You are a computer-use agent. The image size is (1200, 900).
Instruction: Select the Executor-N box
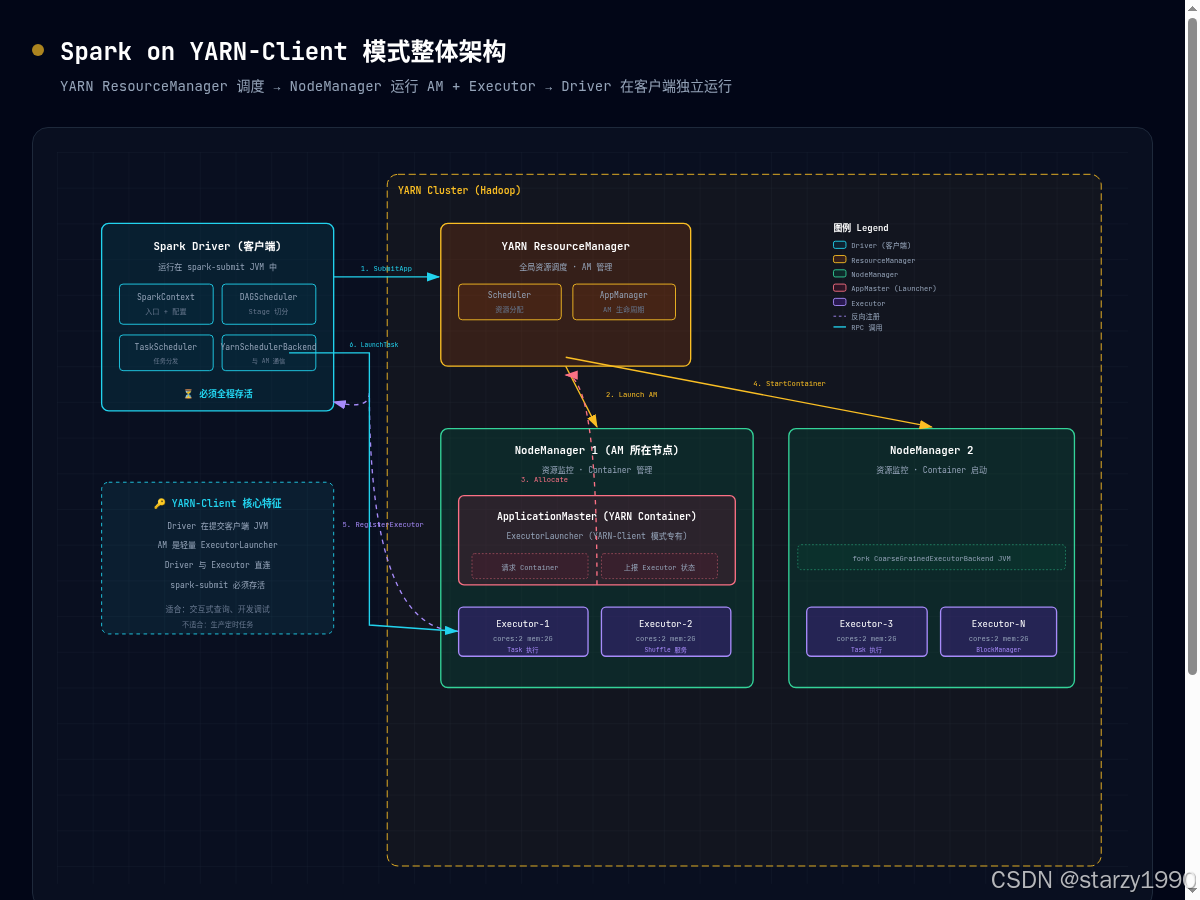tap(998, 632)
